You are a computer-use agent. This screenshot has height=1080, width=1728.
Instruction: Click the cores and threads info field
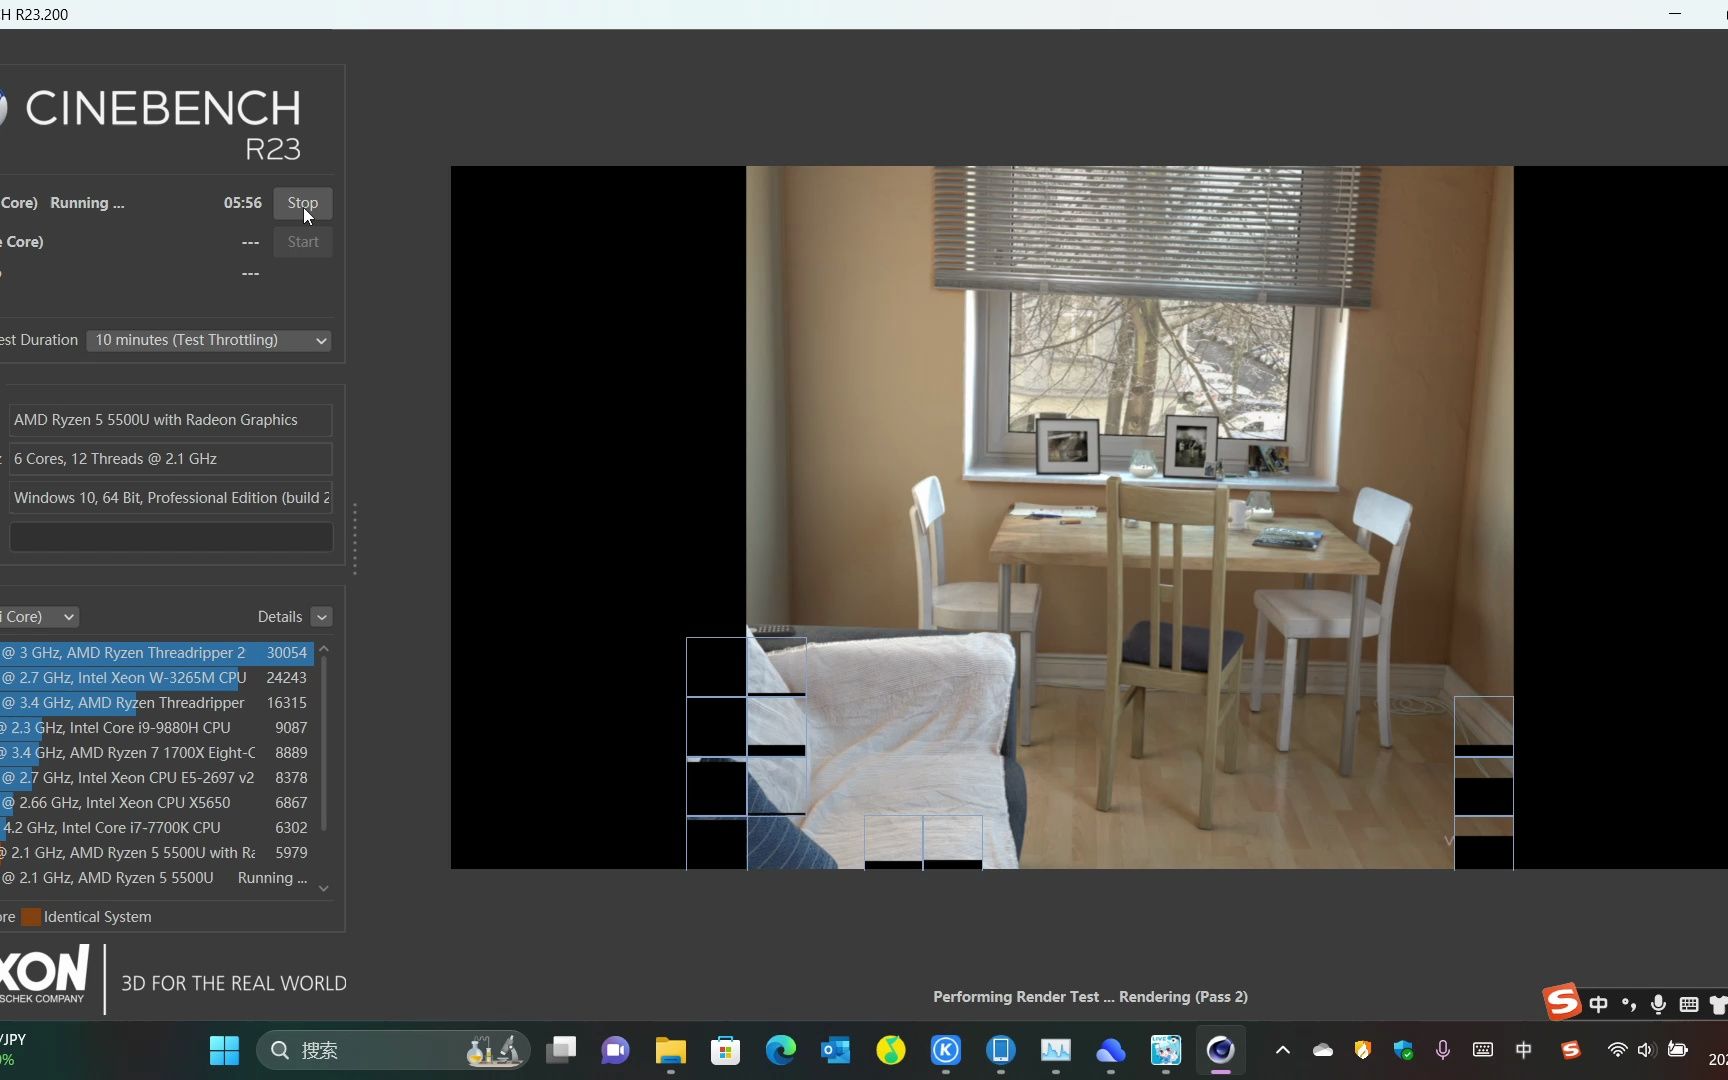pyautogui.click(x=171, y=459)
